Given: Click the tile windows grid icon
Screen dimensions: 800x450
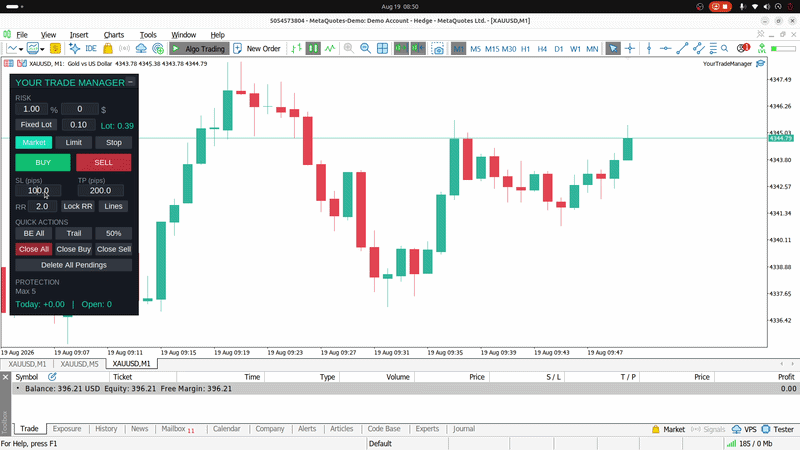Looking at the screenshot, I should [x=382, y=48].
